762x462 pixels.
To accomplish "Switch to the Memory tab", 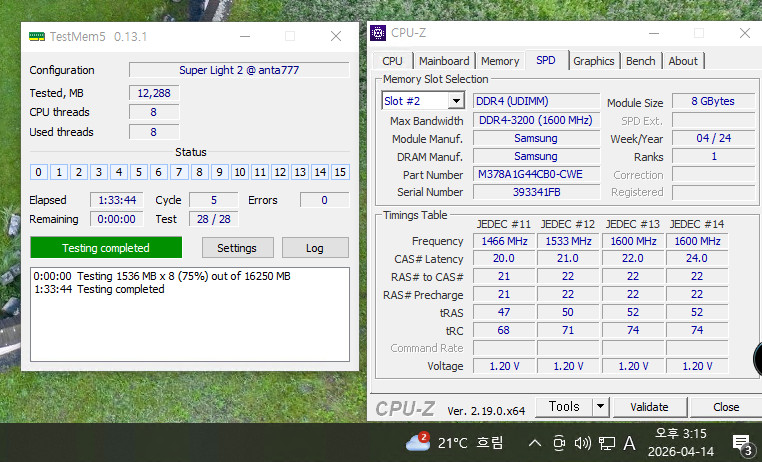I will [x=500, y=61].
